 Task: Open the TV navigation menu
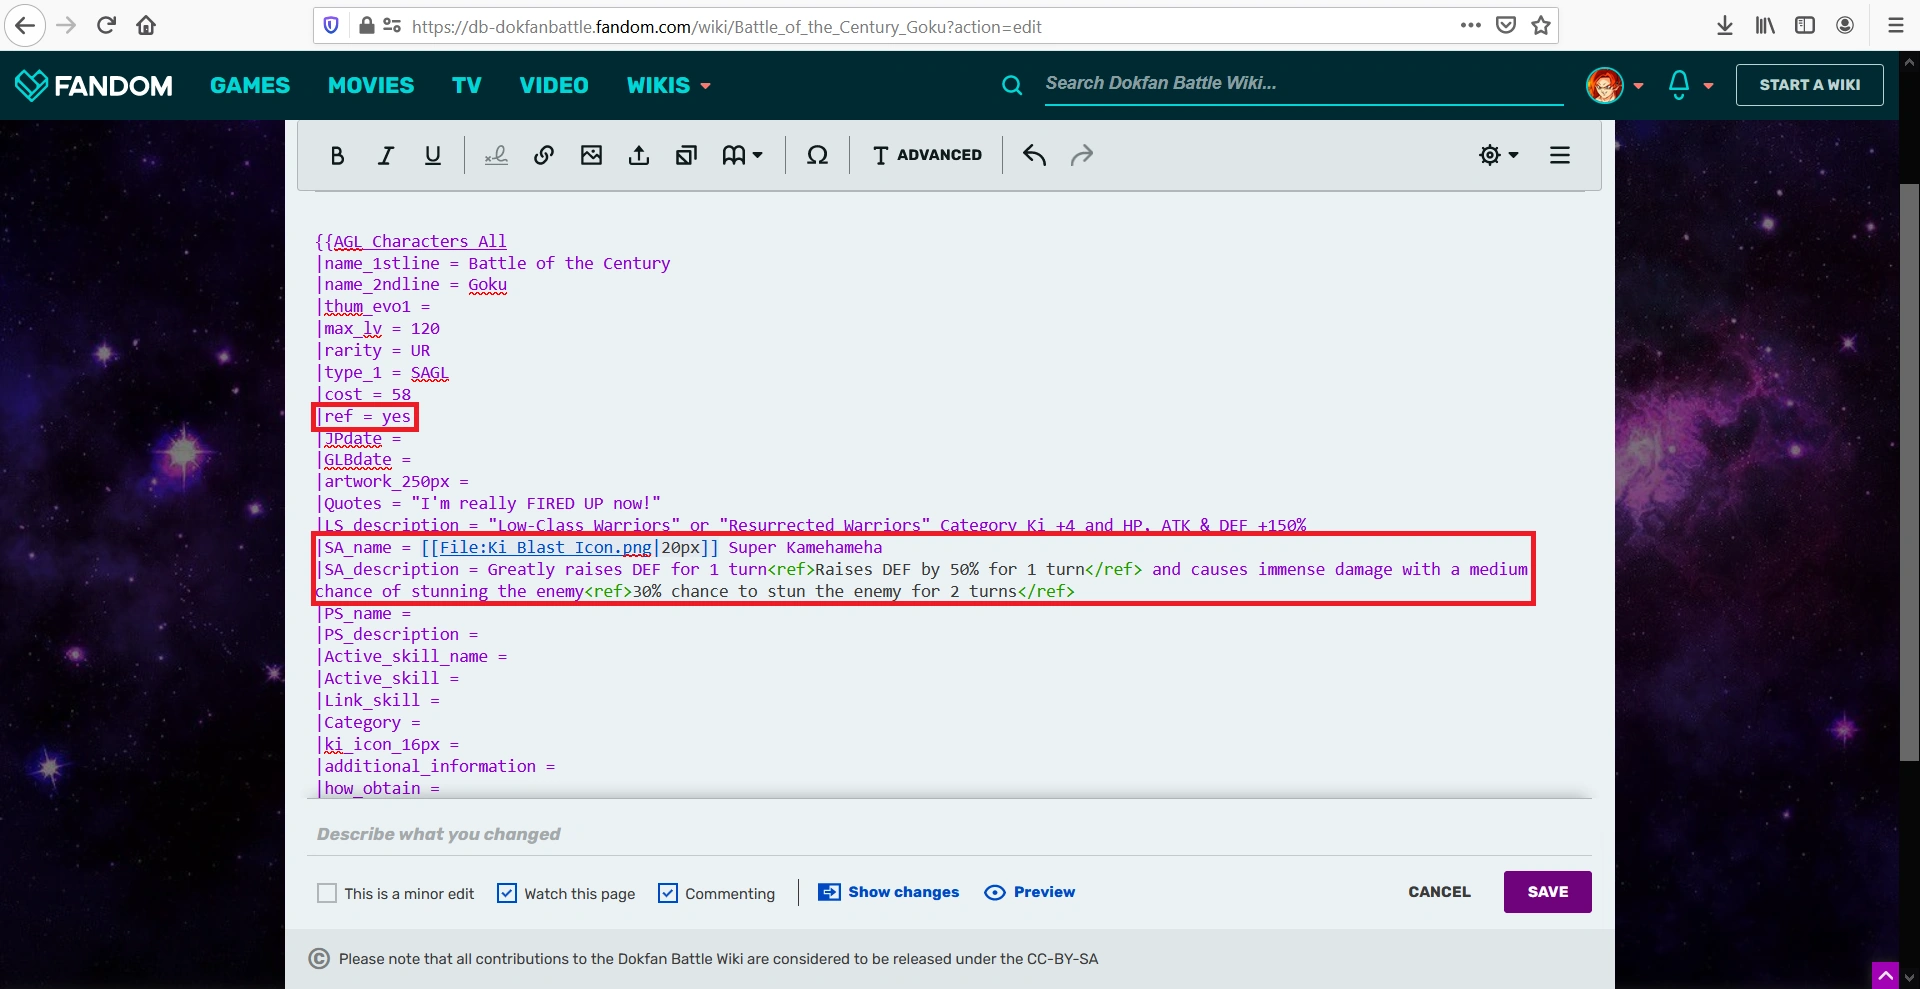(467, 86)
